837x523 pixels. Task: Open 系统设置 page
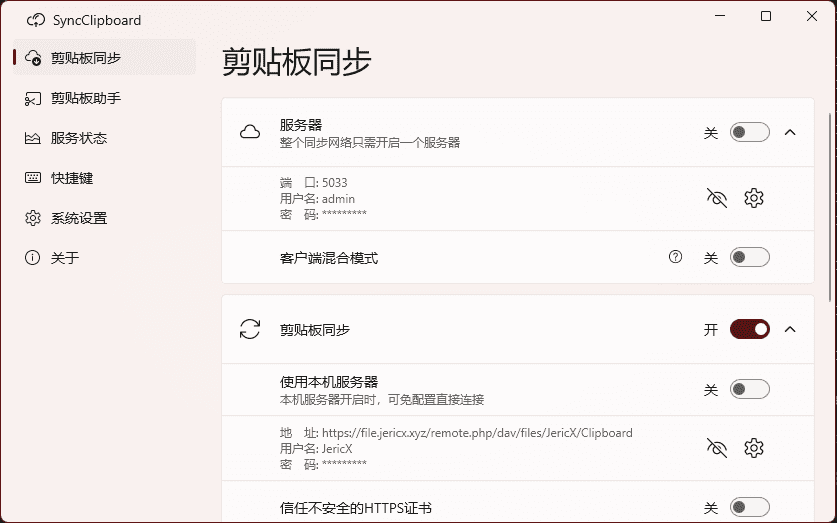[x=105, y=218]
